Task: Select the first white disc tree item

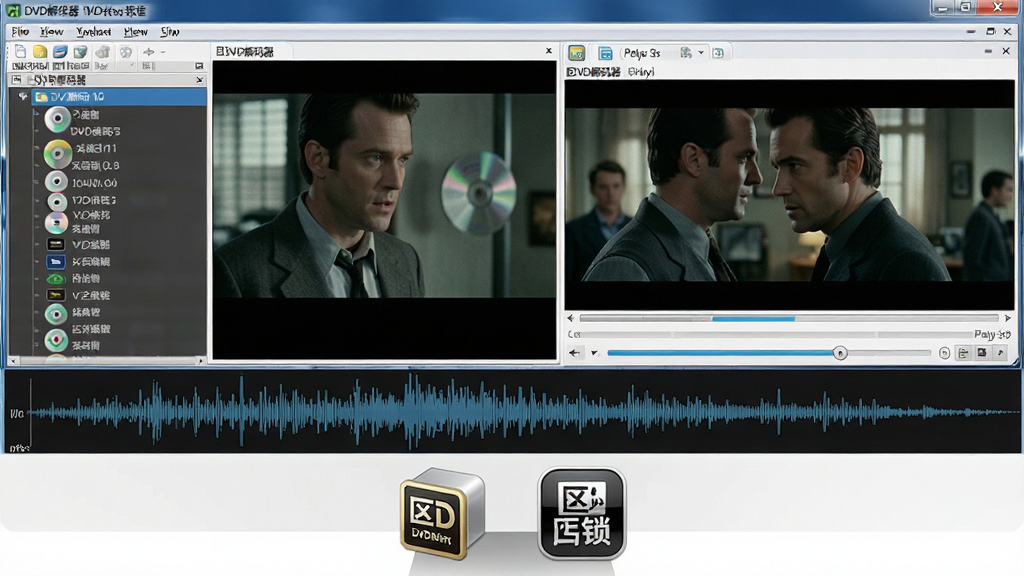Action: (57, 119)
